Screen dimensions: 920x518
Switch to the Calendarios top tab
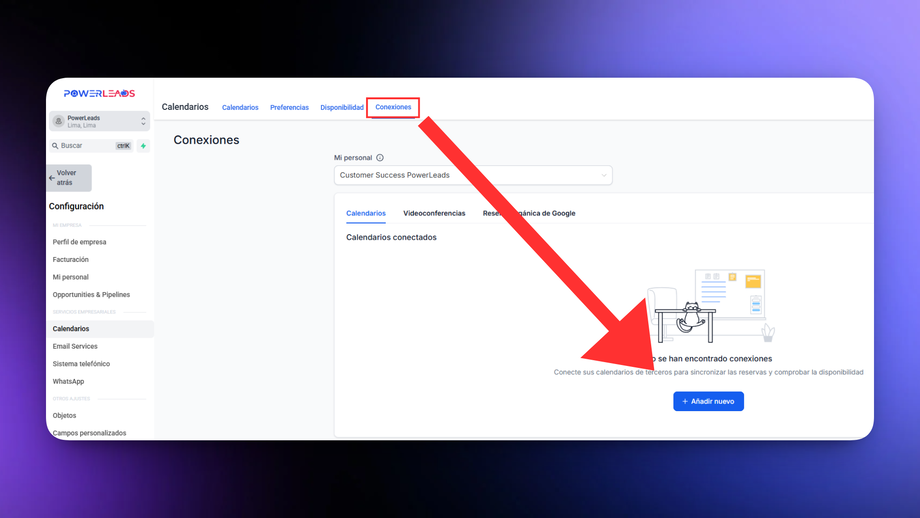coord(240,107)
